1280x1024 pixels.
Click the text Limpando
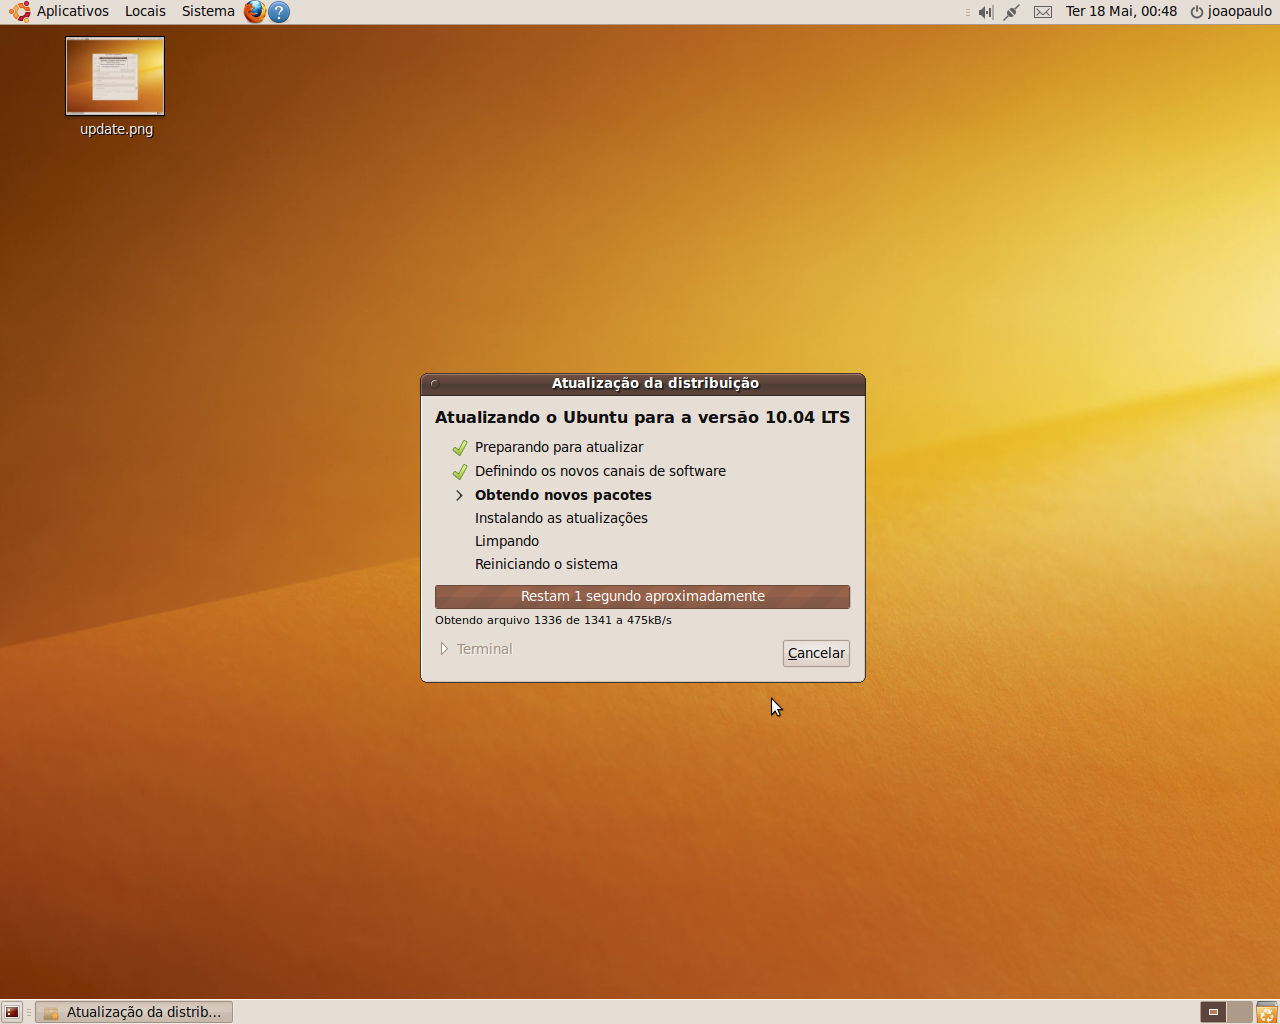pos(507,541)
